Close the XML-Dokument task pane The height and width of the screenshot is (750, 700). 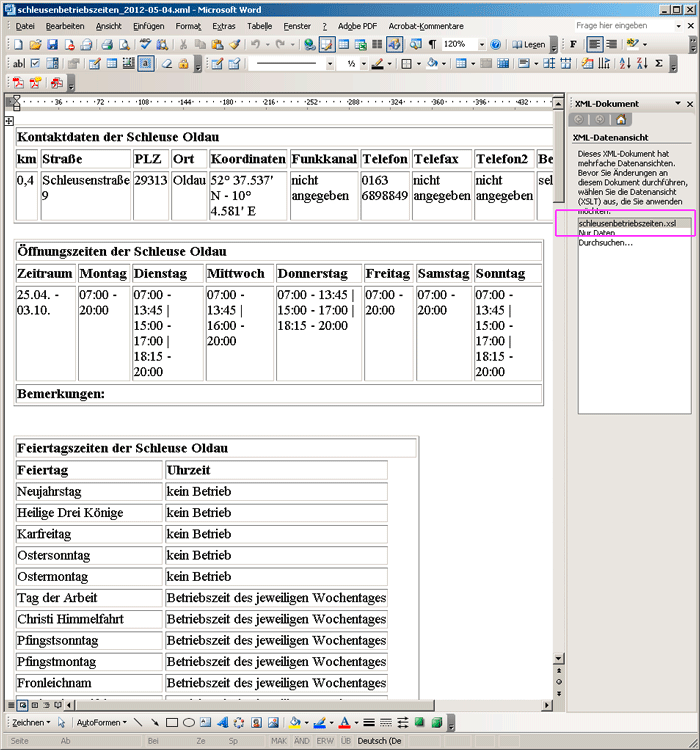tap(690, 104)
